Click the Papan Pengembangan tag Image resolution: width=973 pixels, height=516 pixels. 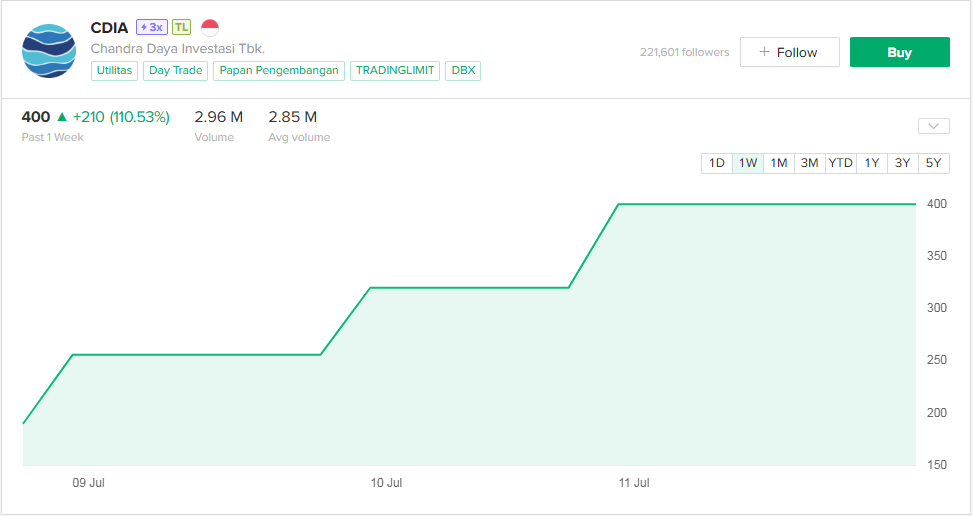(x=279, y=71)
